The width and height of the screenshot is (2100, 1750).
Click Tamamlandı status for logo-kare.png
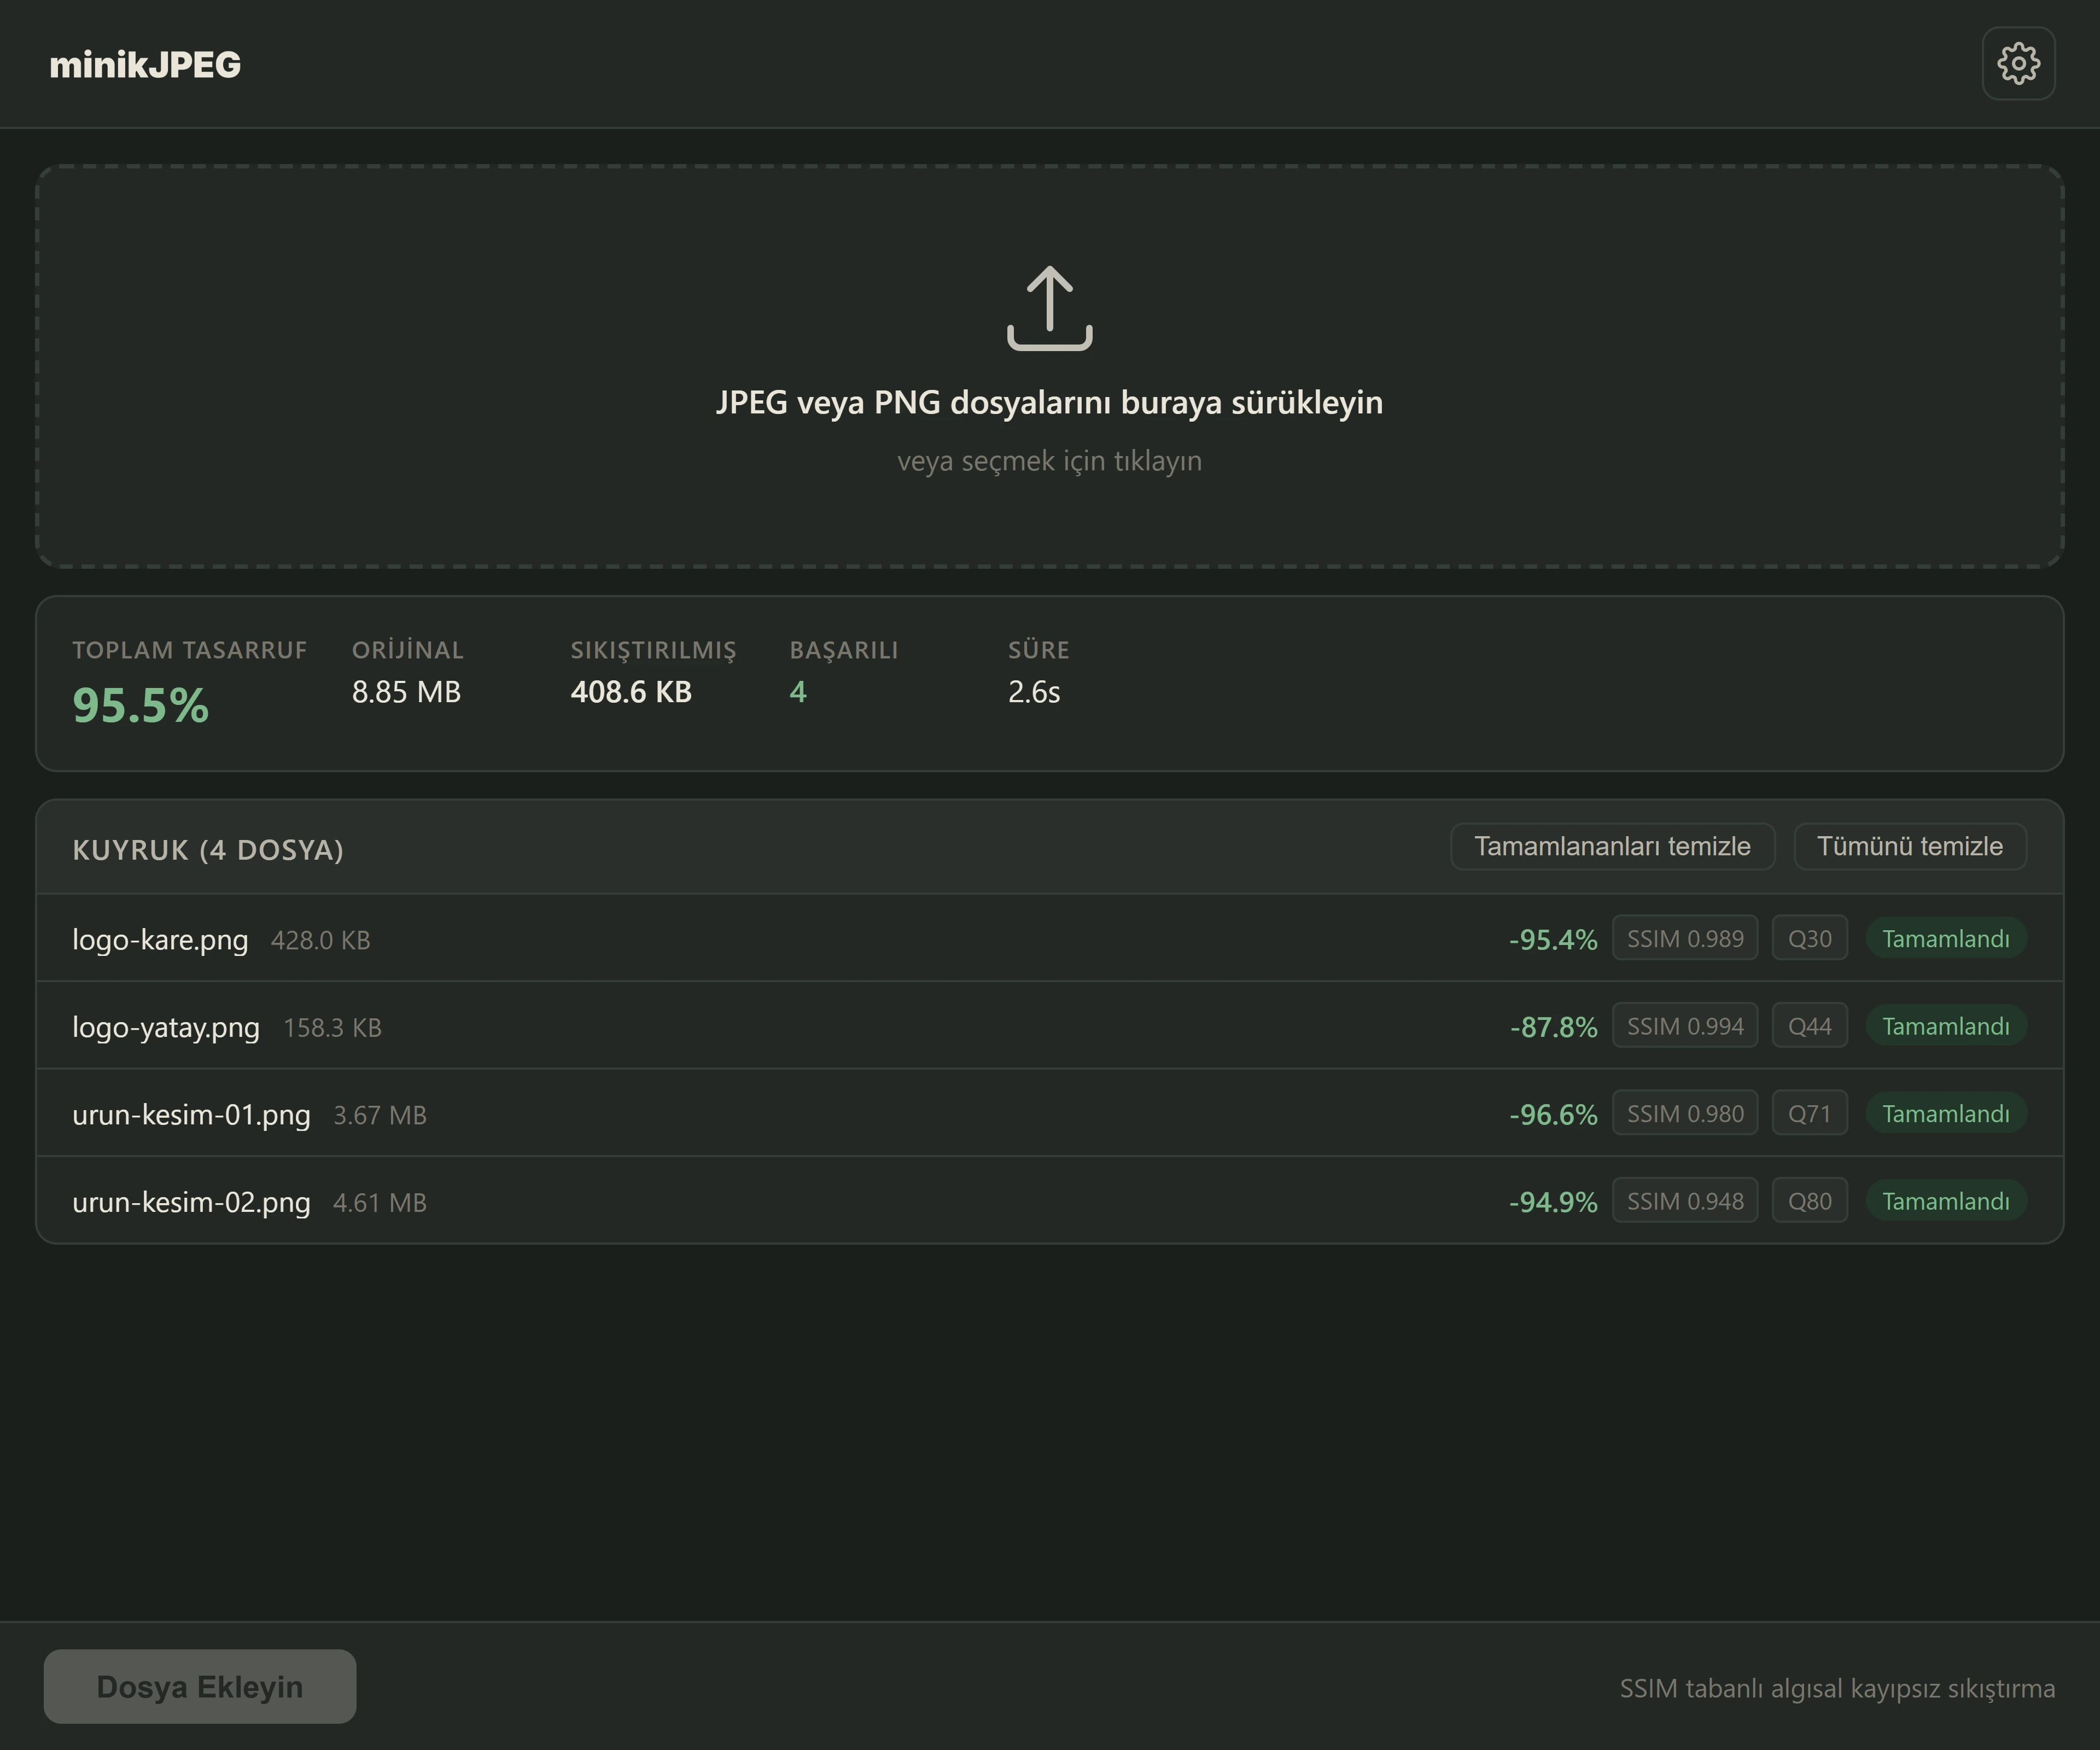[x=1946, y=938]
